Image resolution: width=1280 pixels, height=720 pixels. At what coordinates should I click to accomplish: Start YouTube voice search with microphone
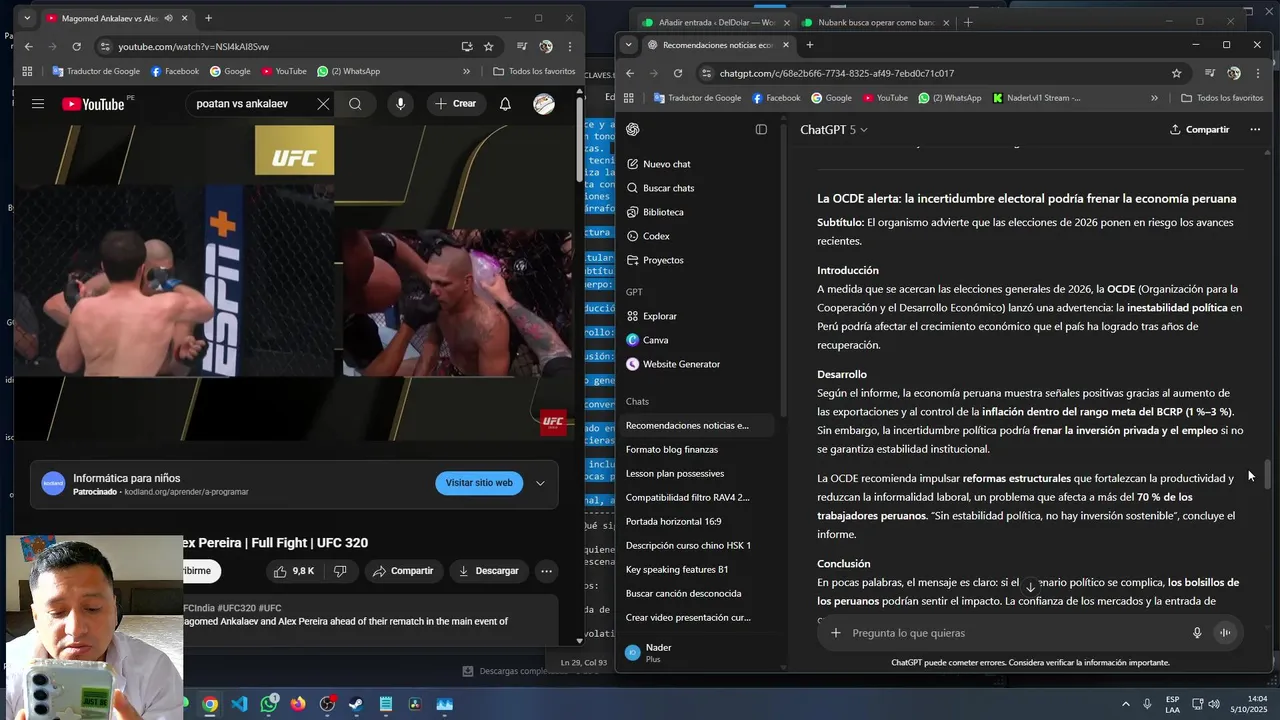[x=400, y=104]
